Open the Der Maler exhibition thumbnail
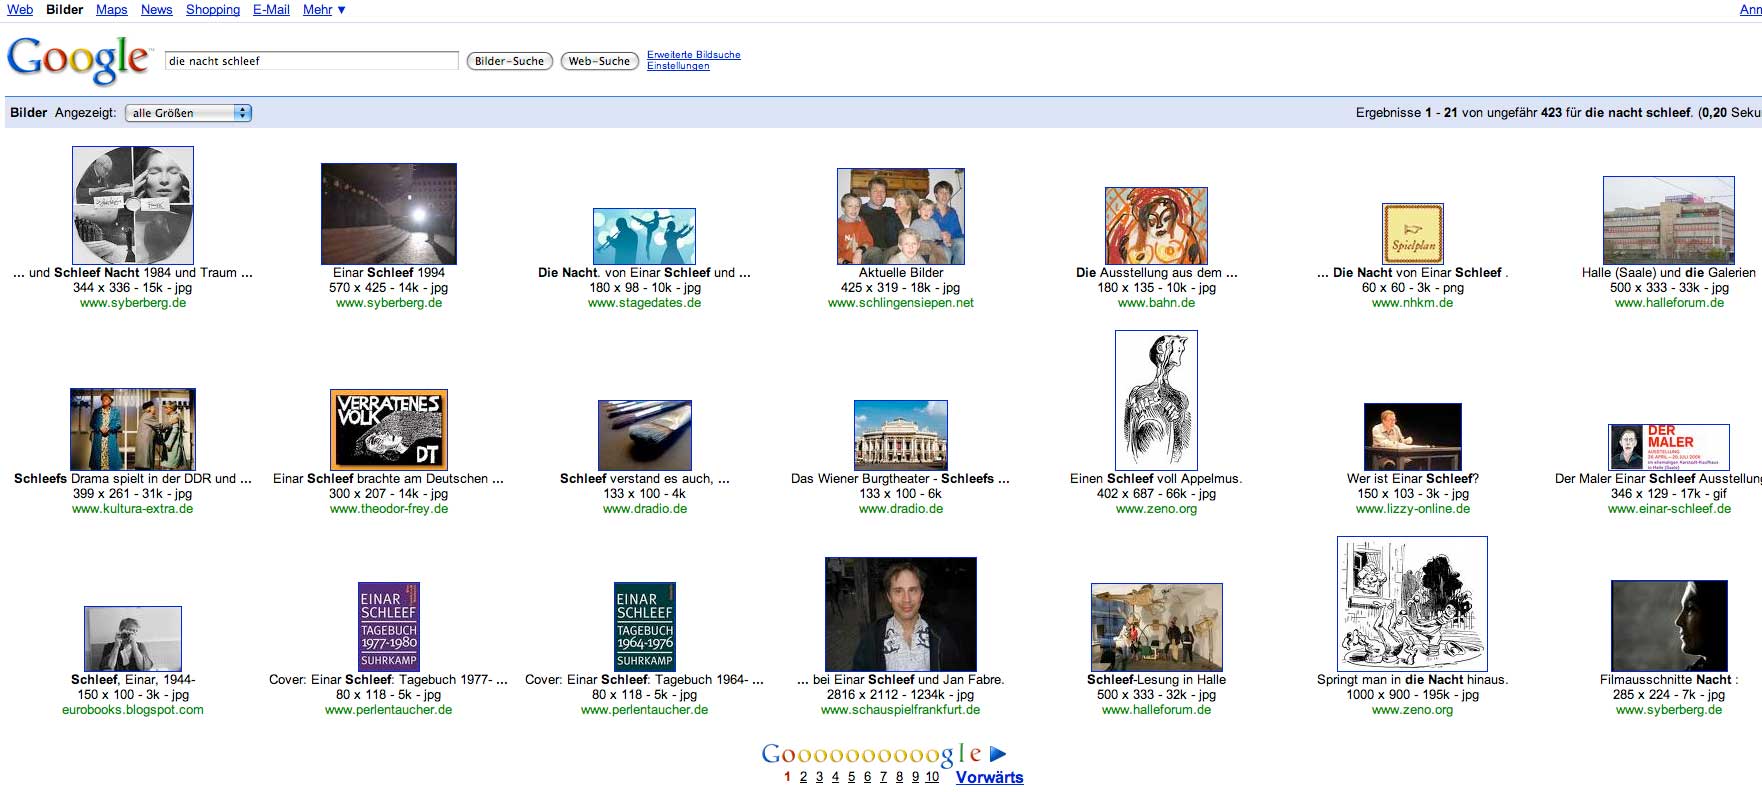1762x792 pixels. [1668, 447]
